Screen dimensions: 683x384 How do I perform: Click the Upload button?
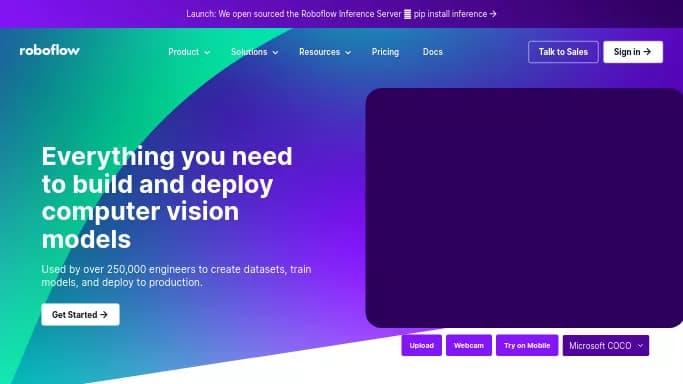[422, 345]
